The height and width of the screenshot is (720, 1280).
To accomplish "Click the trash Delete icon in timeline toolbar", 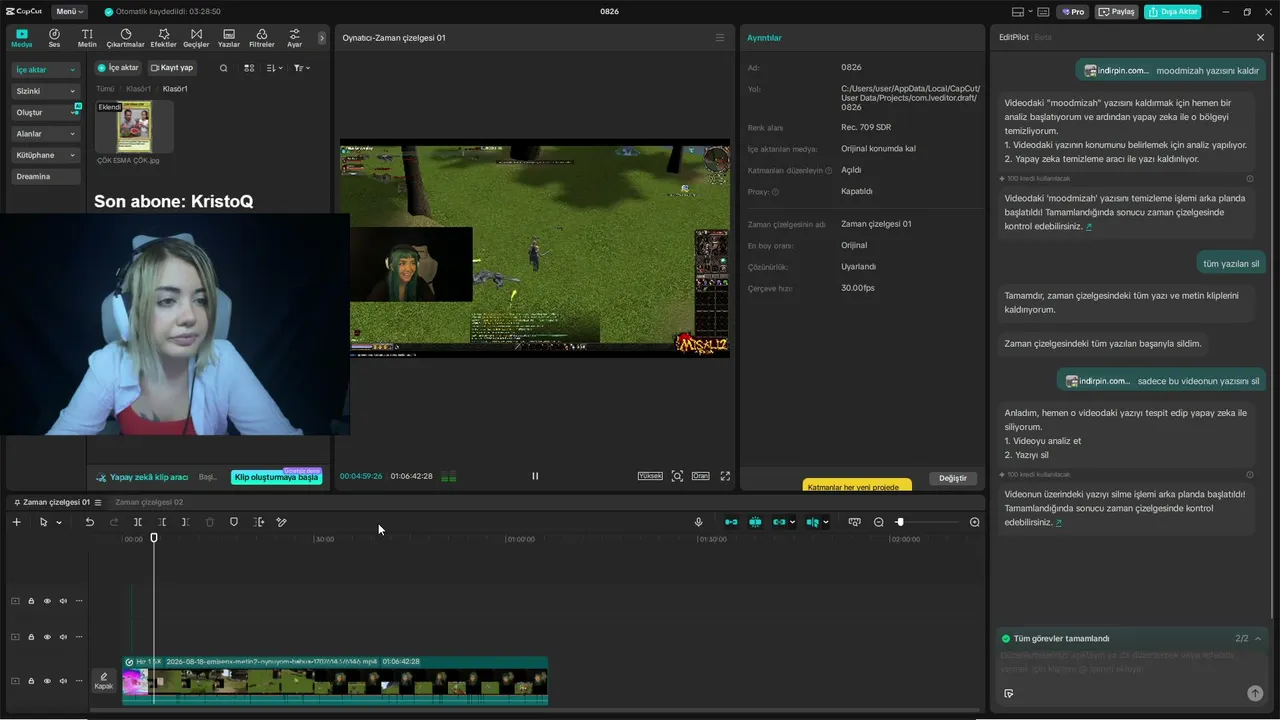I will tap(210, 522).
